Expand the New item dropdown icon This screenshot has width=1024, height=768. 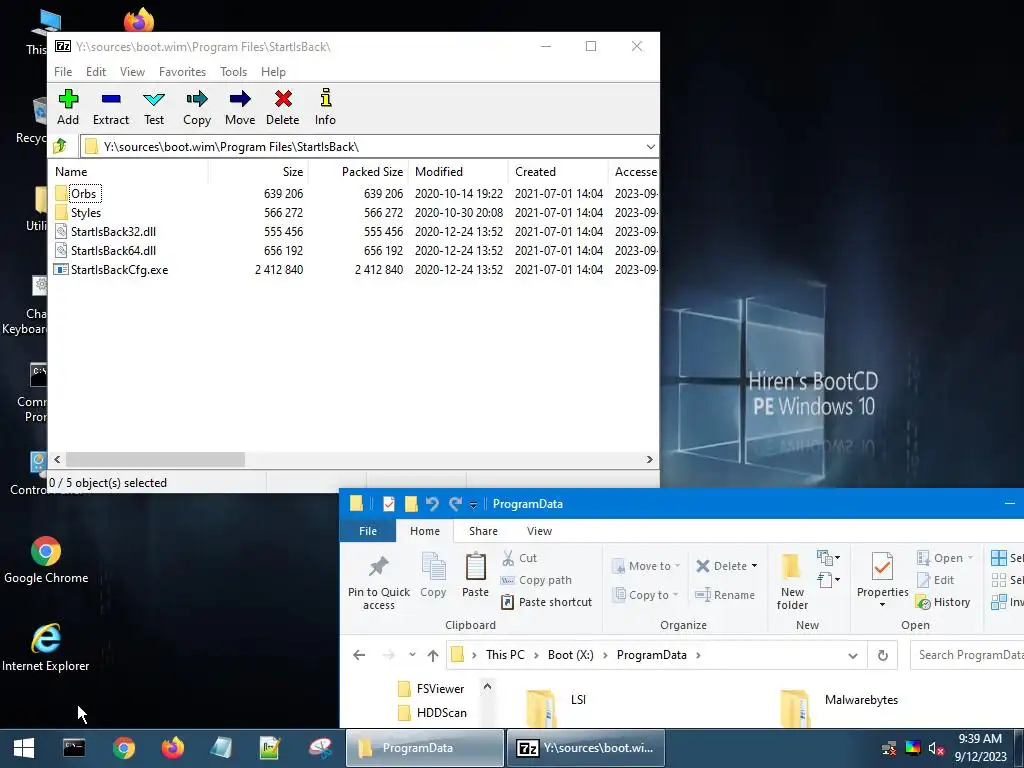tap(828, 558)
